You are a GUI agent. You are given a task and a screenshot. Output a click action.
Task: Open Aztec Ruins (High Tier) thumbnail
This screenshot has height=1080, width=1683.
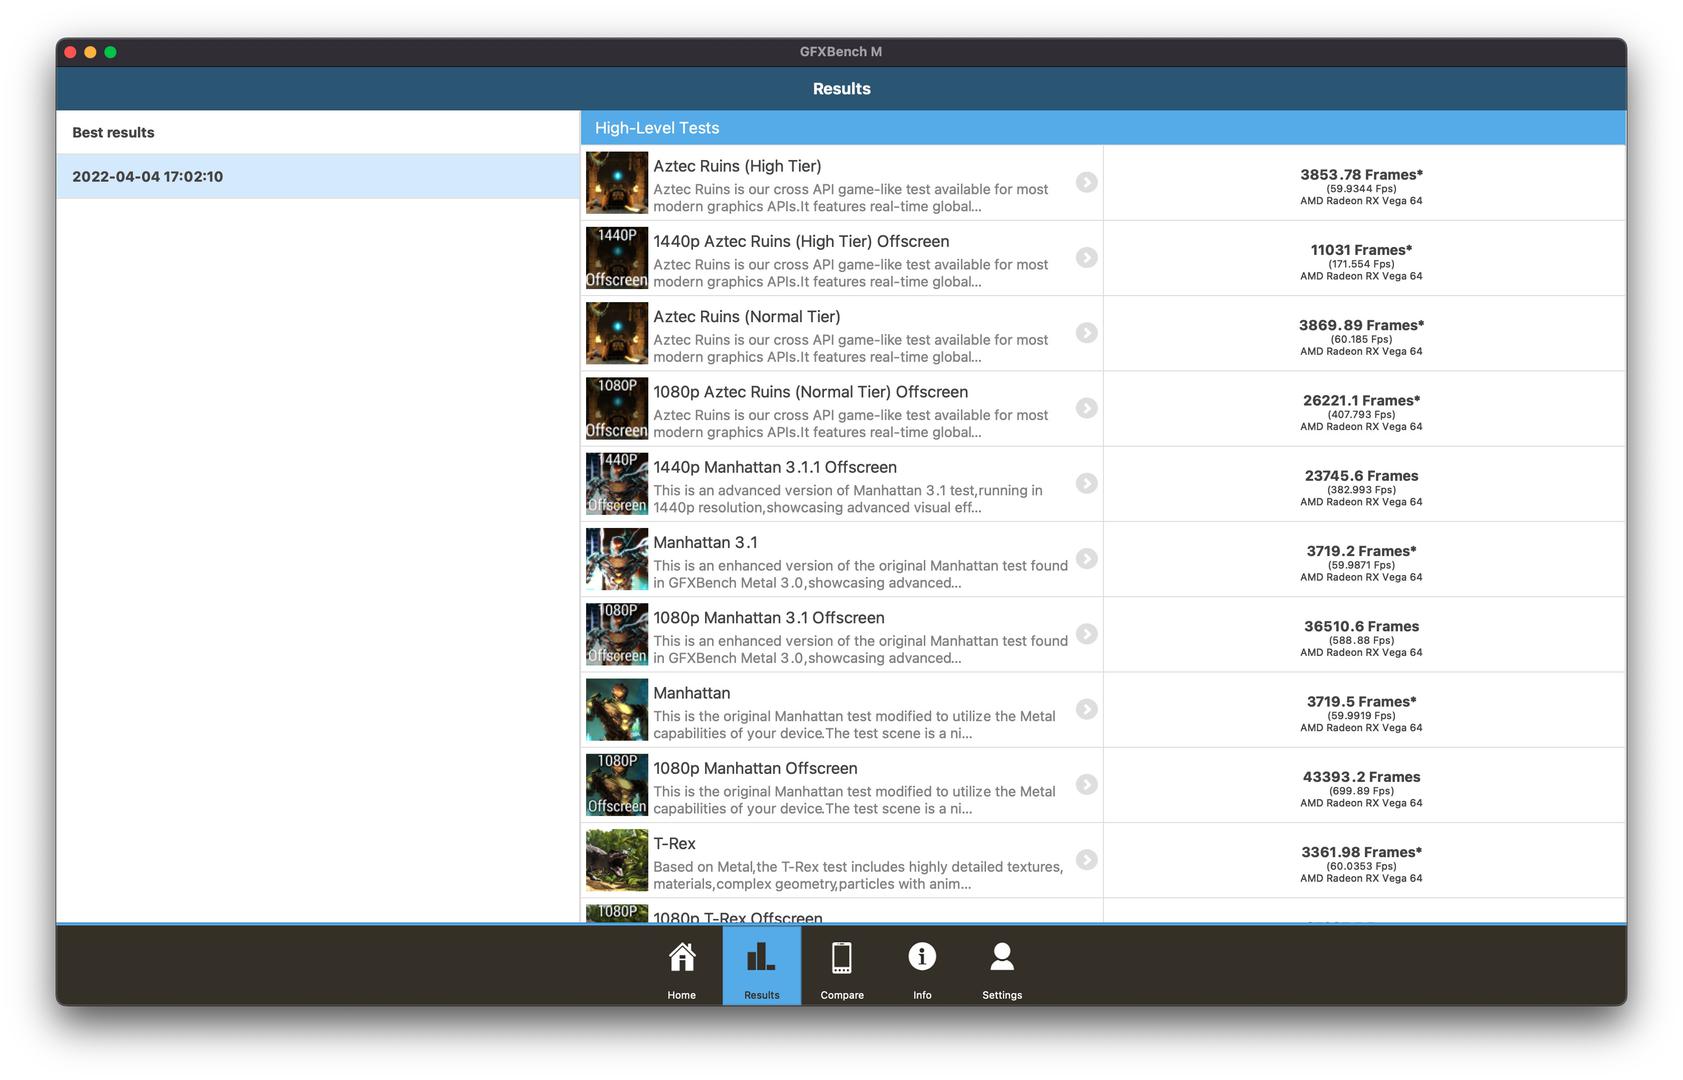617,183
